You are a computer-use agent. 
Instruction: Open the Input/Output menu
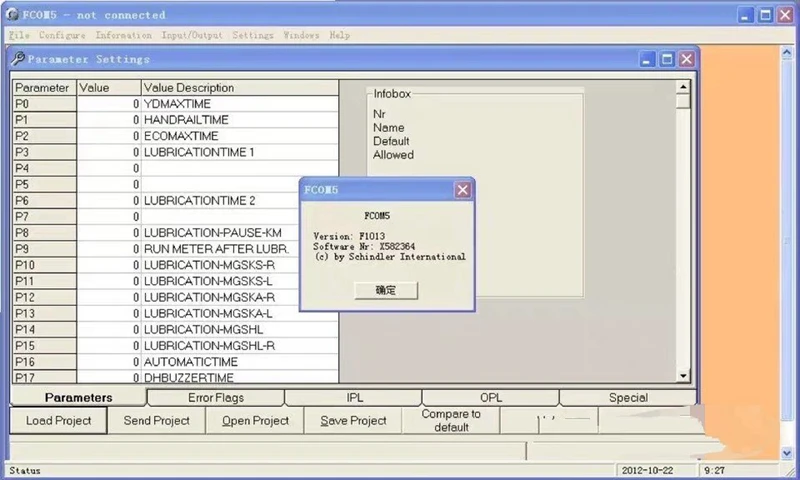[192, 35]
